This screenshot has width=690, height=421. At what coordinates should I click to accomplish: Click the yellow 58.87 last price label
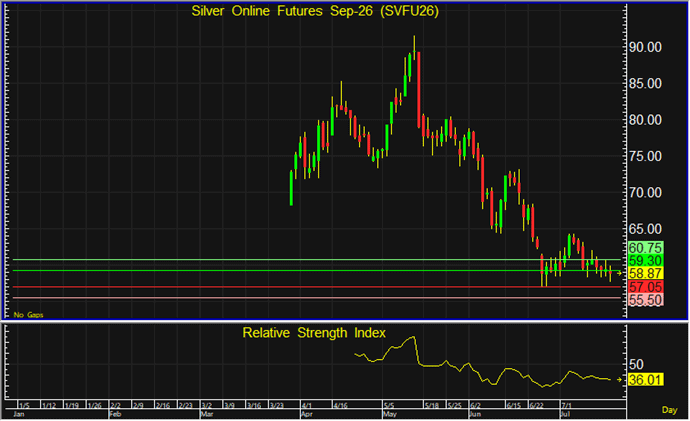tap(645, 273)
